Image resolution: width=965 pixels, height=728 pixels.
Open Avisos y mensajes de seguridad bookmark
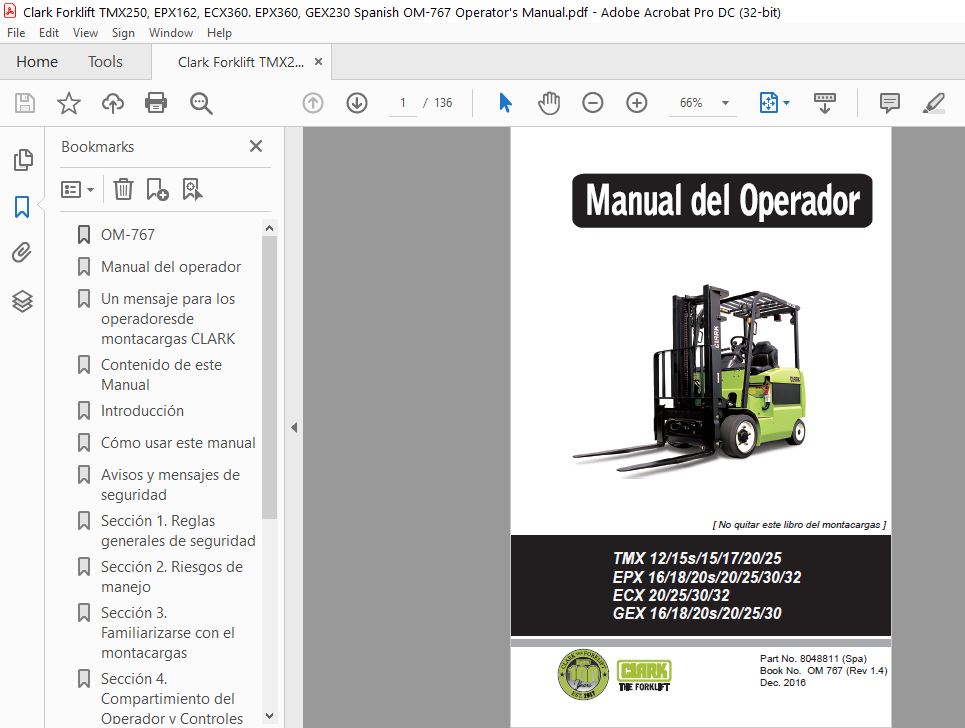click(170, 485)
